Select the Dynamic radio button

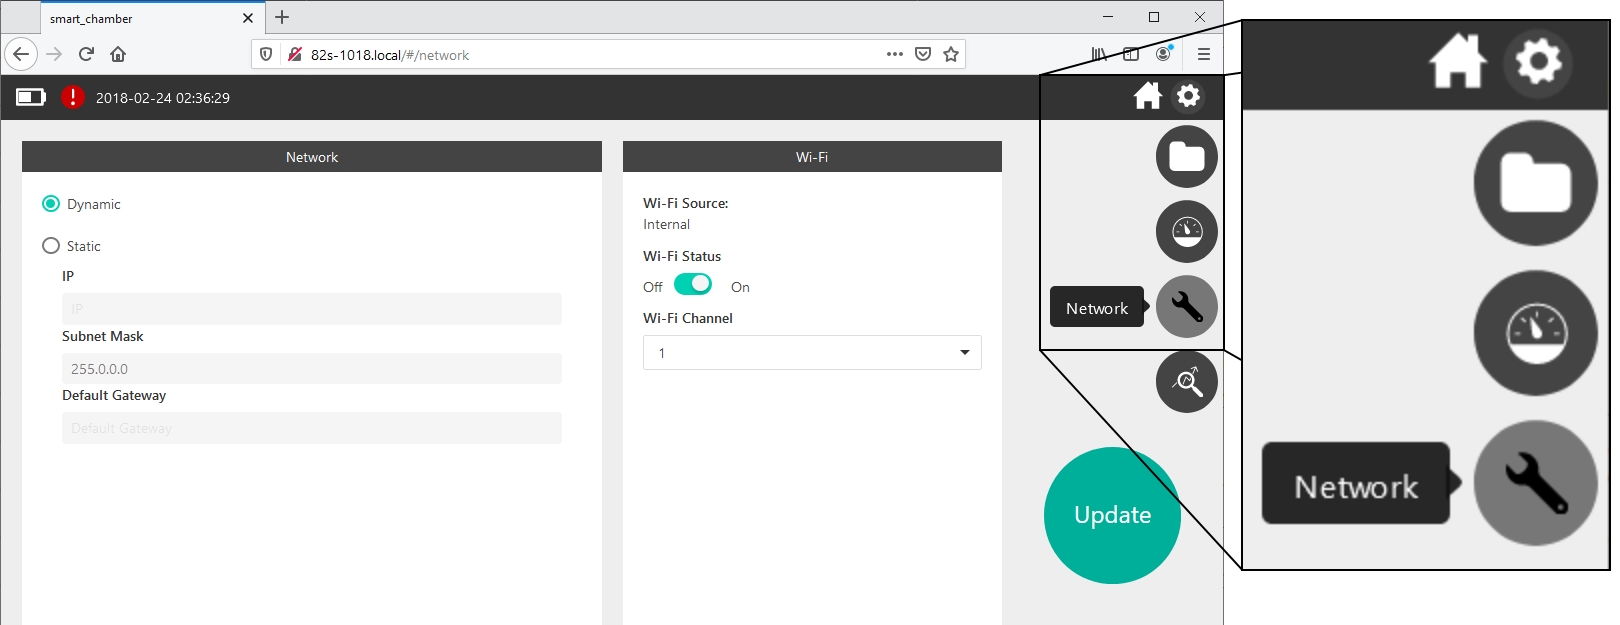[x=51, y=204]
